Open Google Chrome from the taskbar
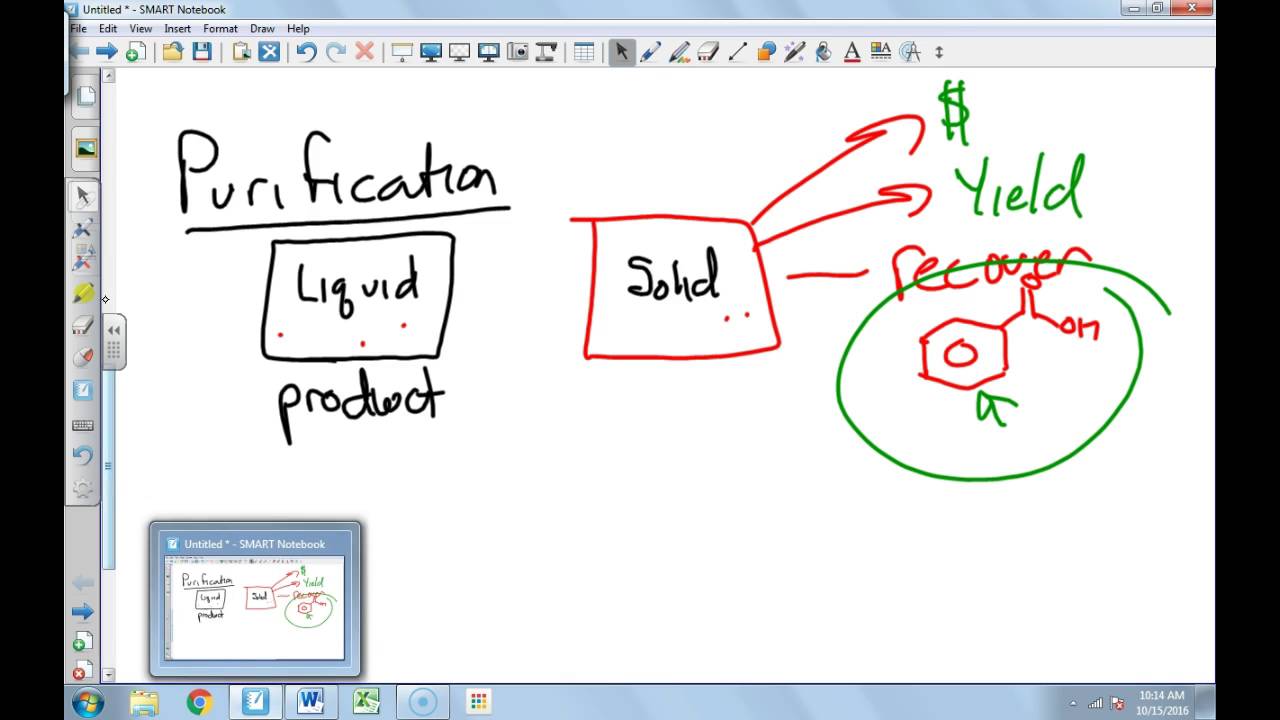This screenshot has width=1280, height=720. [199, 702]
